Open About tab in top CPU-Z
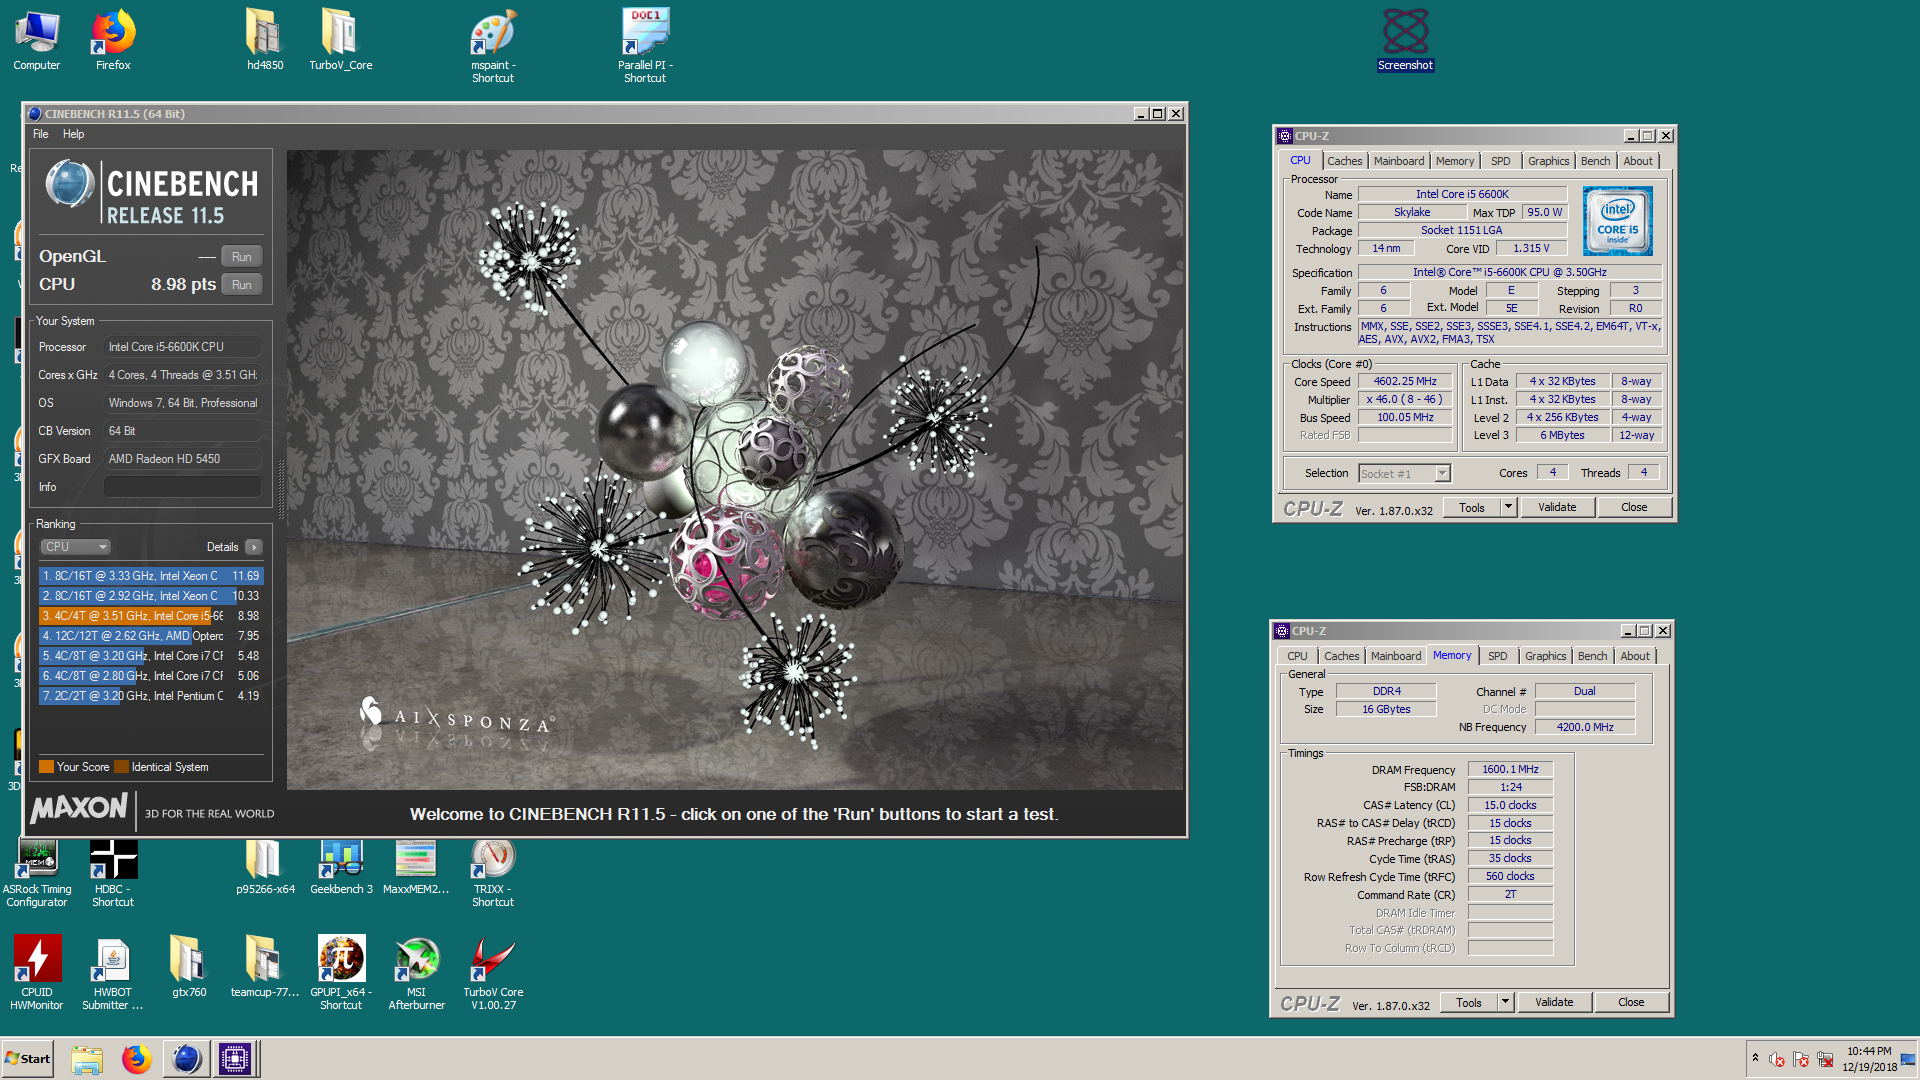Image resolution: width=1920 pixels, height=1080 pixels. 1637,161
